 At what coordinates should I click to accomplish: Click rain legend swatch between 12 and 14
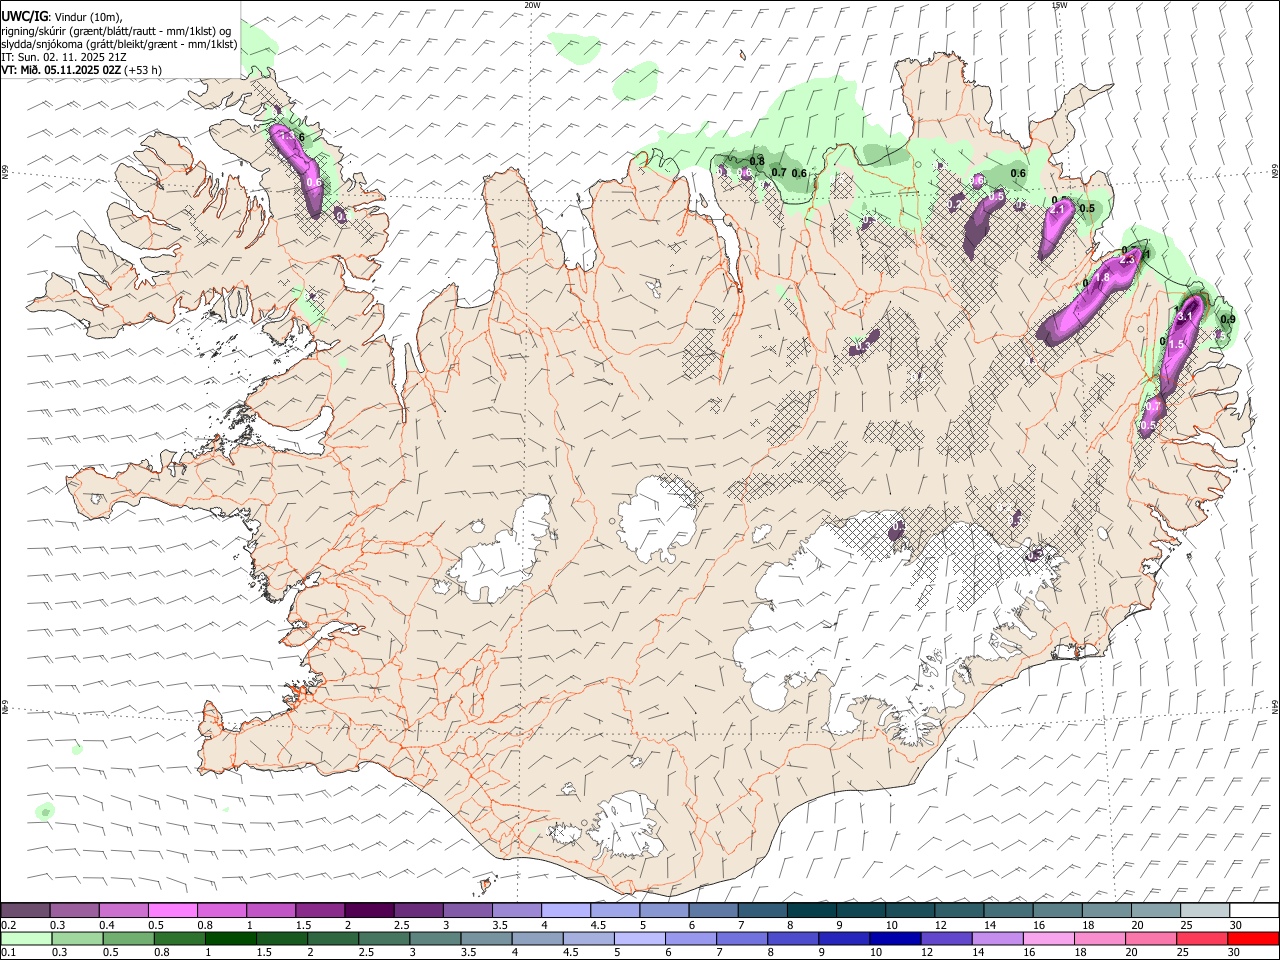coord(945,938)
